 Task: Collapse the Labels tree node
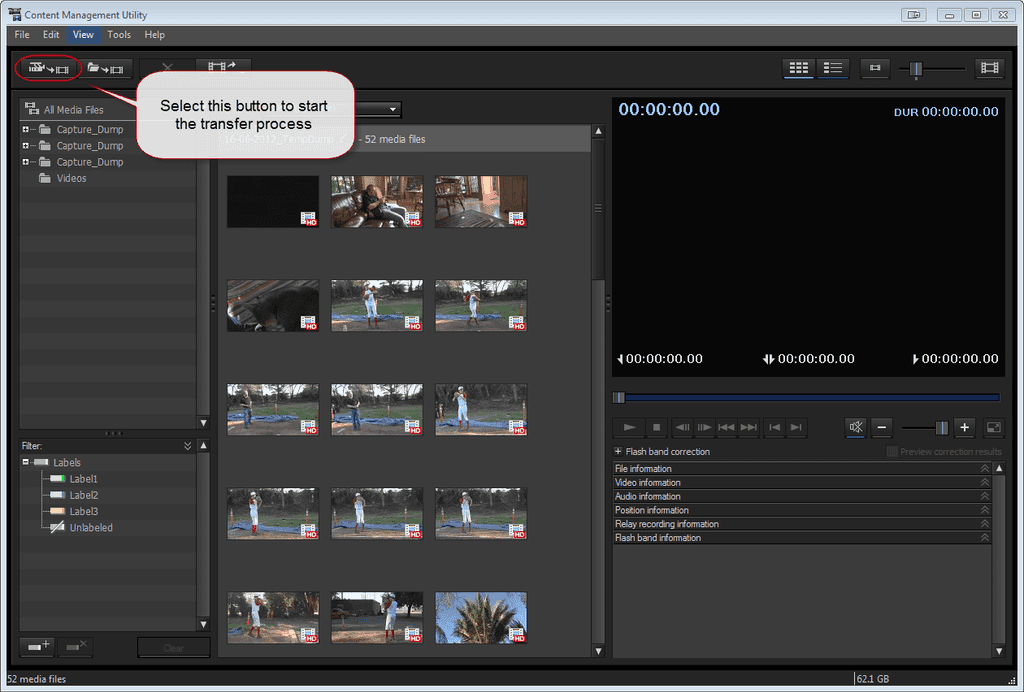(26, 463)
